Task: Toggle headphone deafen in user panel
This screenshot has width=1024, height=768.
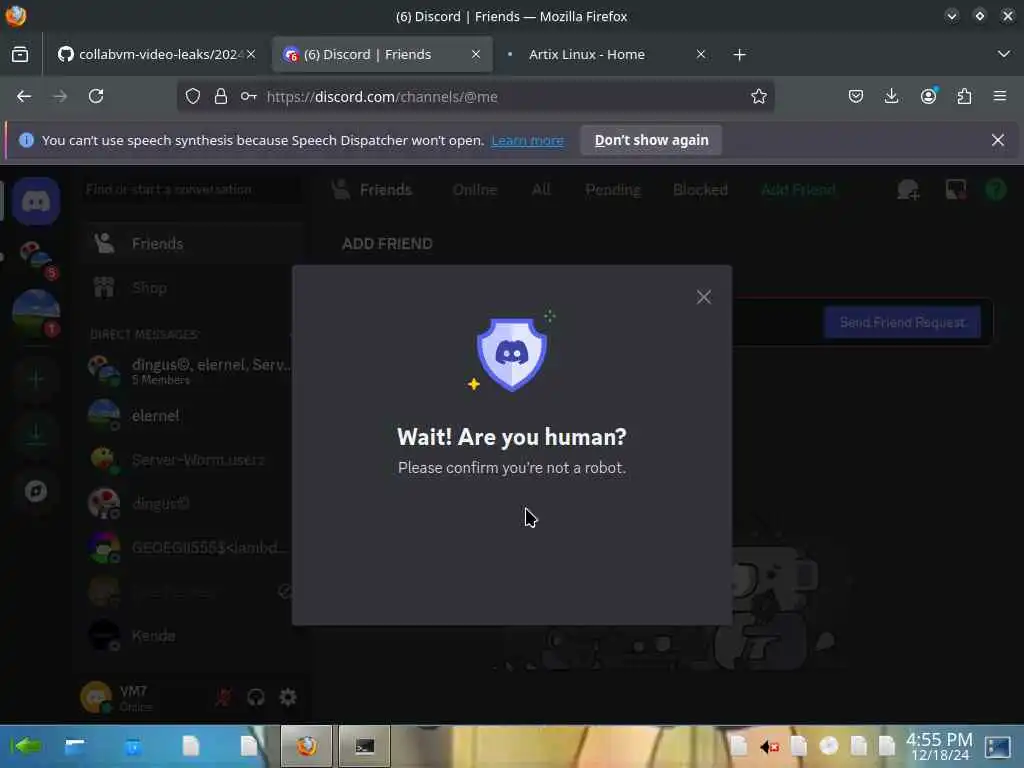Action: [256, 697]
